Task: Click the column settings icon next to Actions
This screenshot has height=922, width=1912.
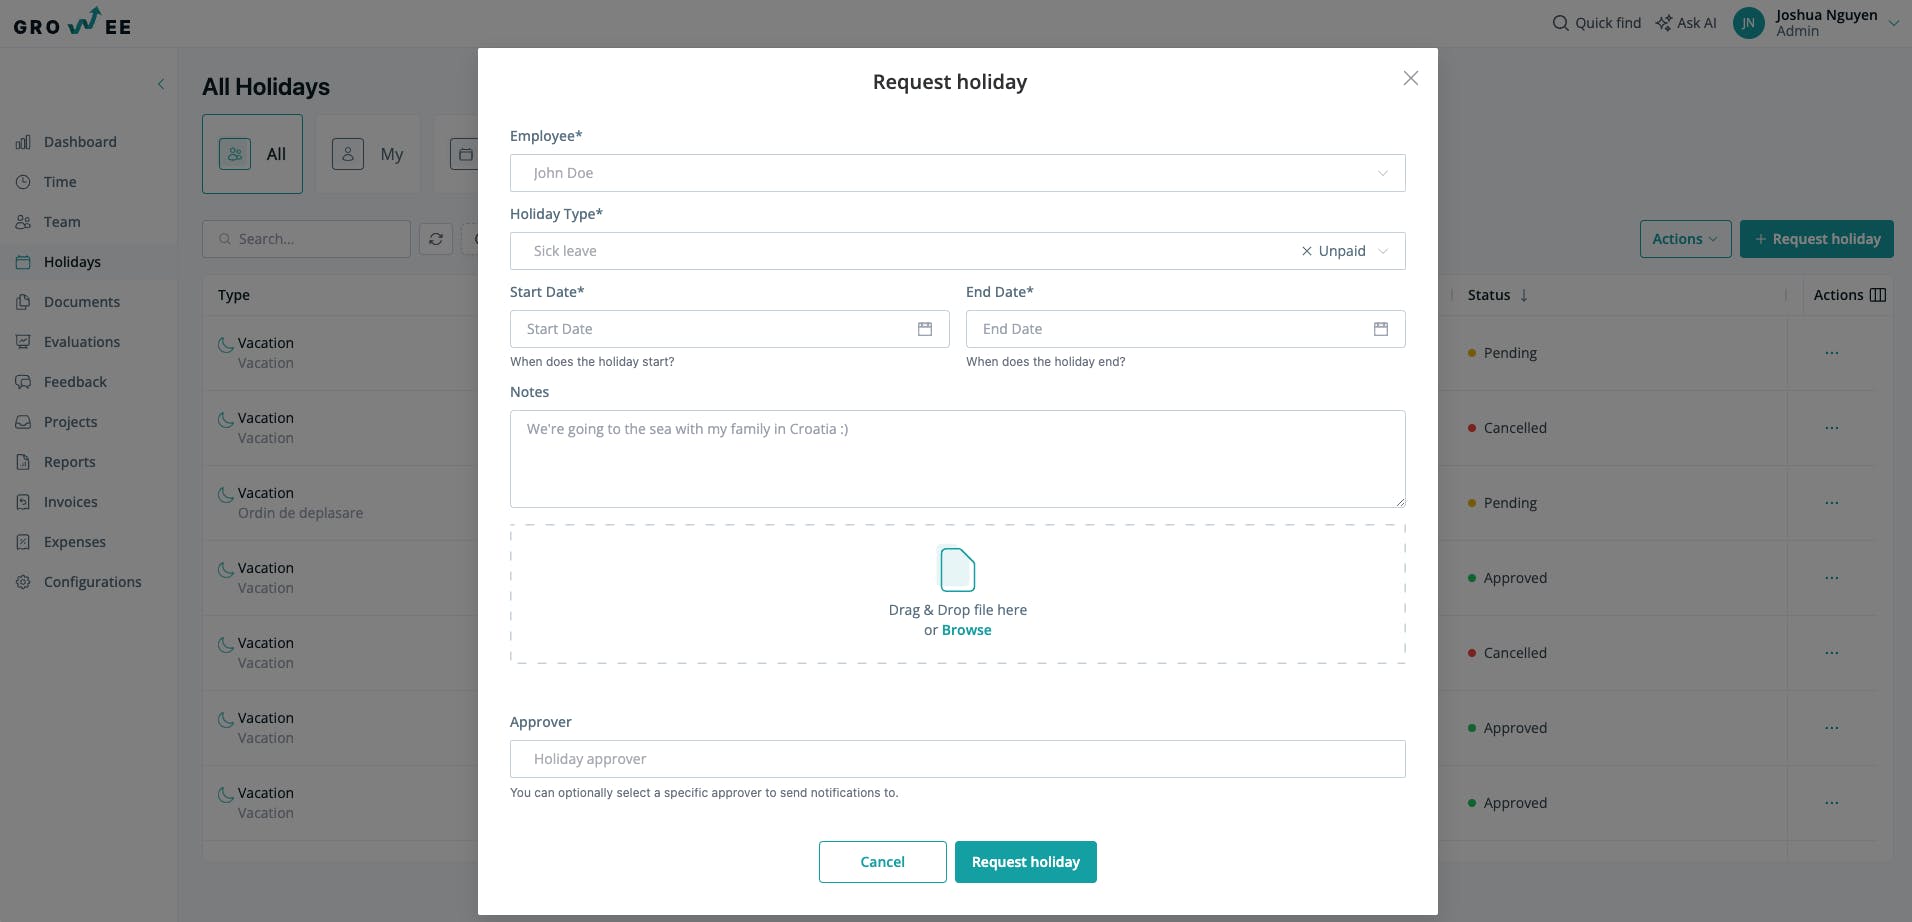Action: 1878,295
